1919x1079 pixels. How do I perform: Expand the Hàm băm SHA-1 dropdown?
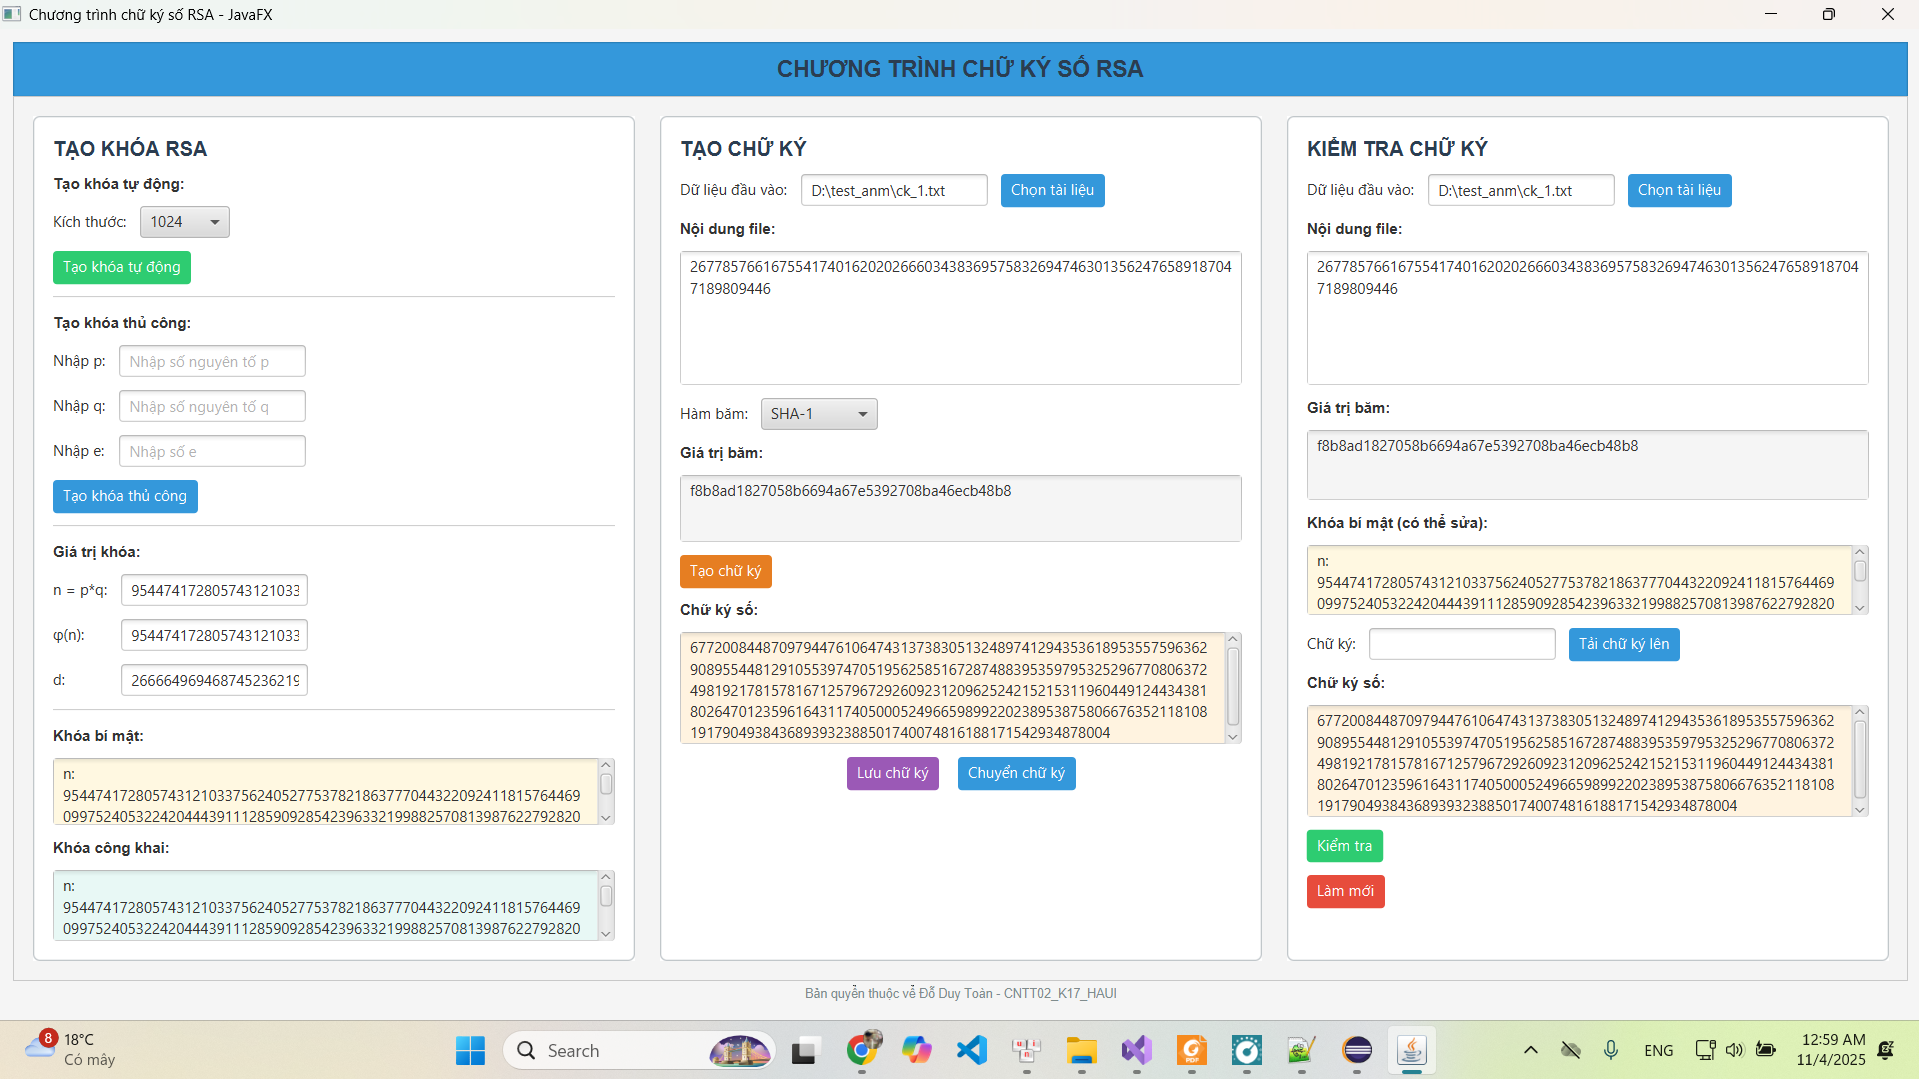coord(818,414)
